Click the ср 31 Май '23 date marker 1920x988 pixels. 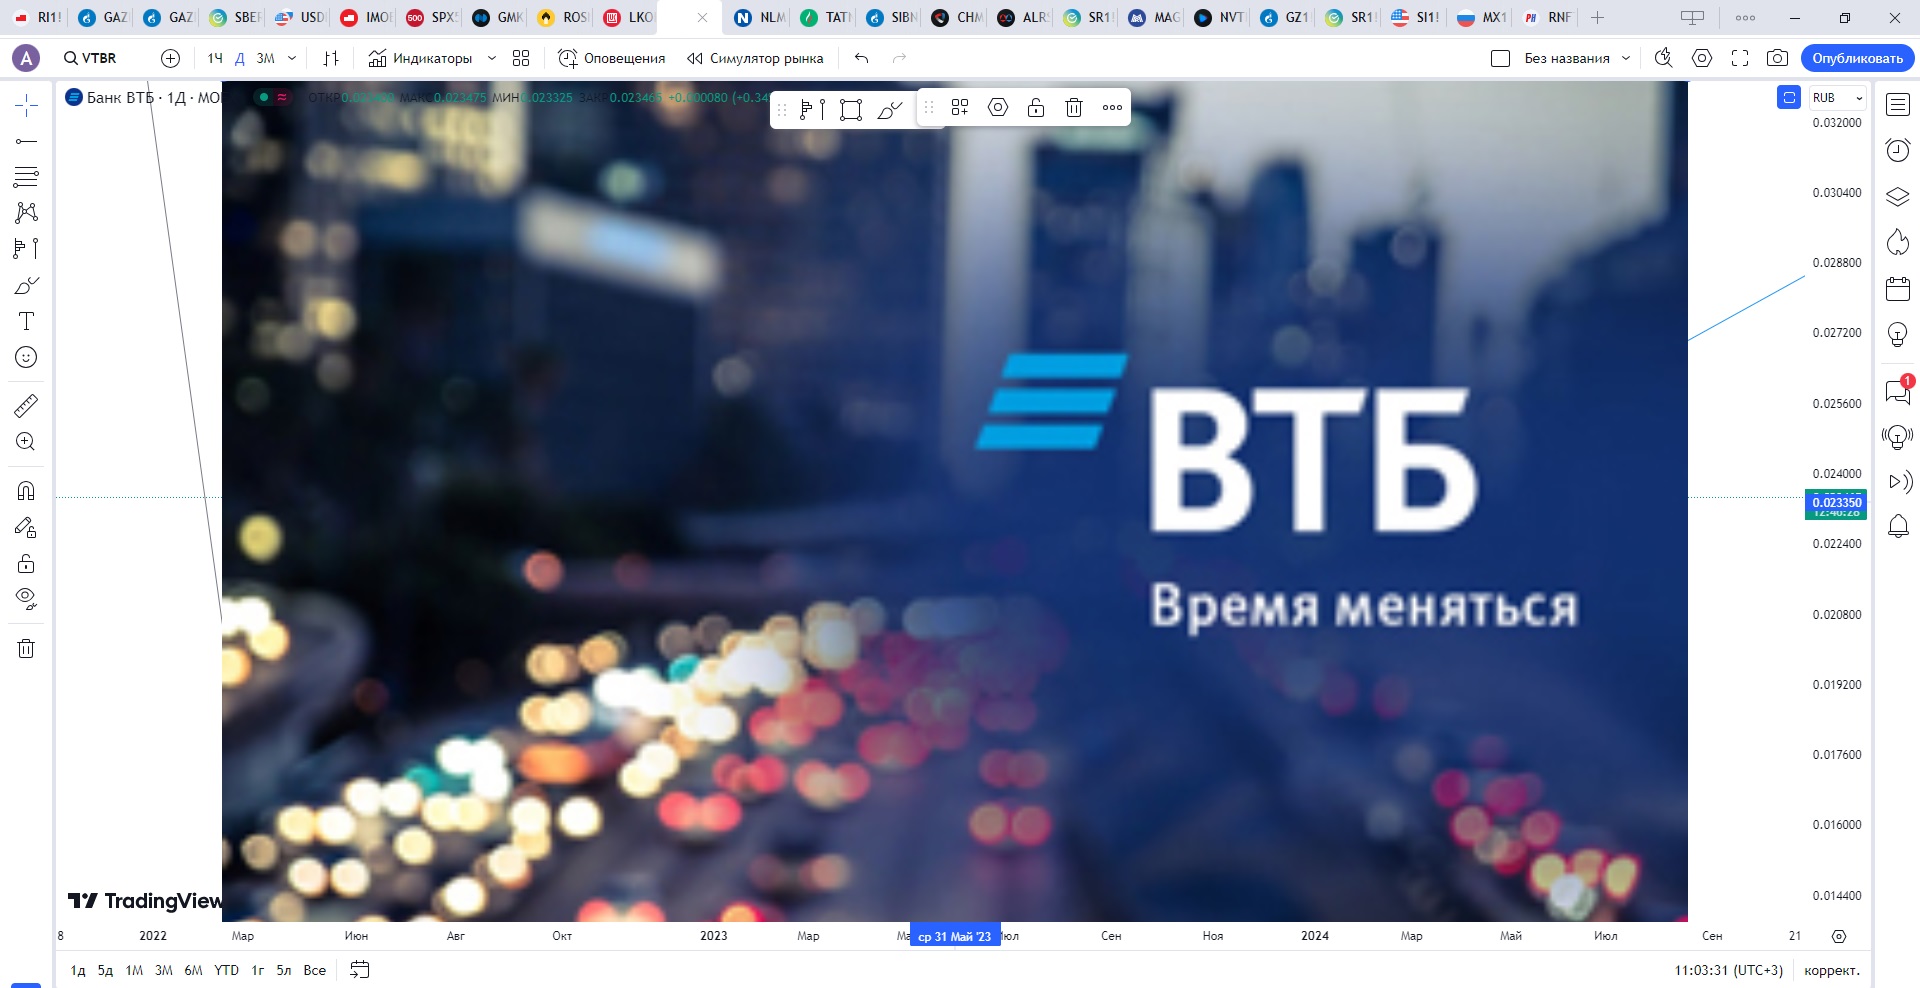pyautogui.click(x=955, y=936)
